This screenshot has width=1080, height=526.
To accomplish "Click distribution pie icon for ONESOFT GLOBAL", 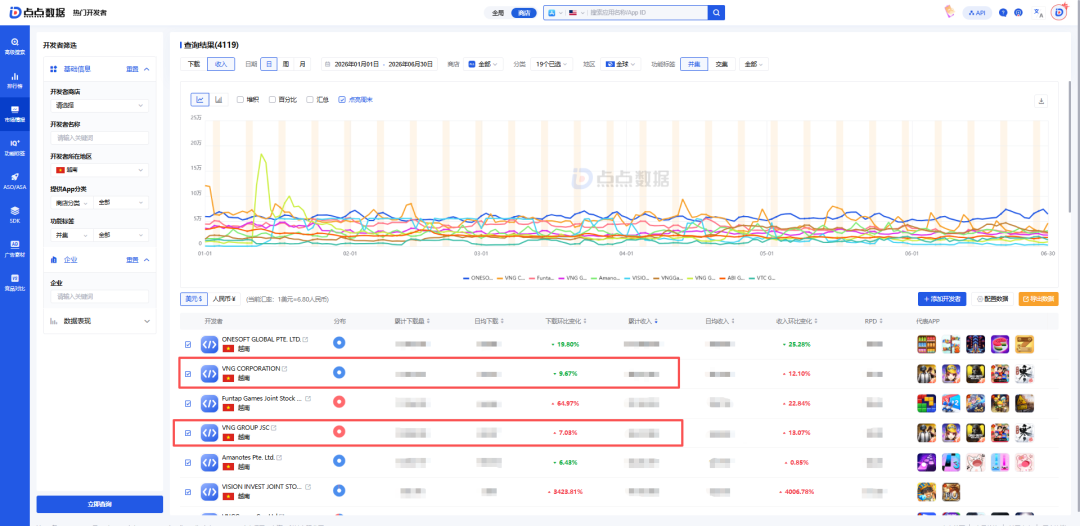I will pos(339,342).
